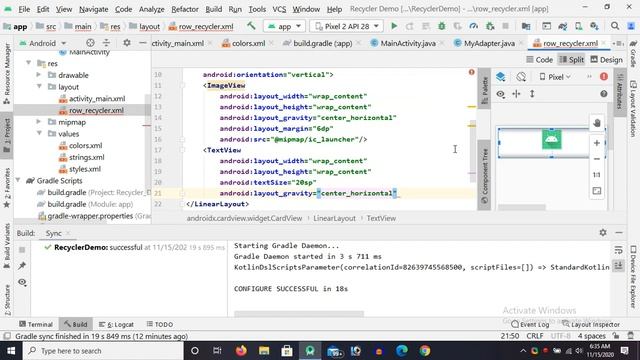The height and width of the screenshot is (360, 640).
Task: Open the search everywhere magnifier
Action: pos(615,26)
